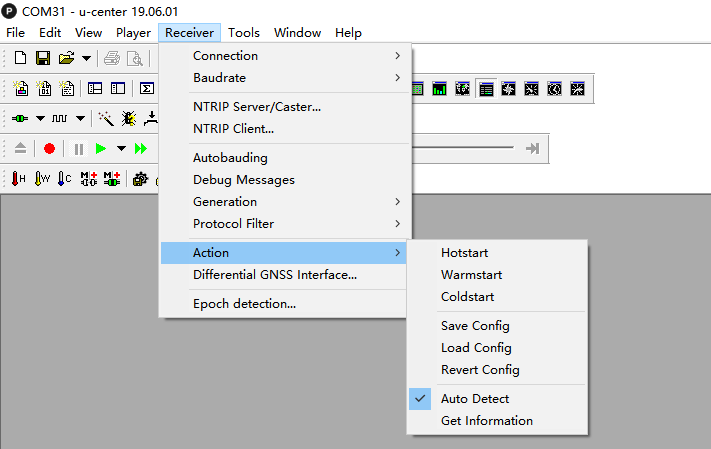Click the download arrow toolbar icon
This screenshot has height=449, width=711.
coord(151,119)
